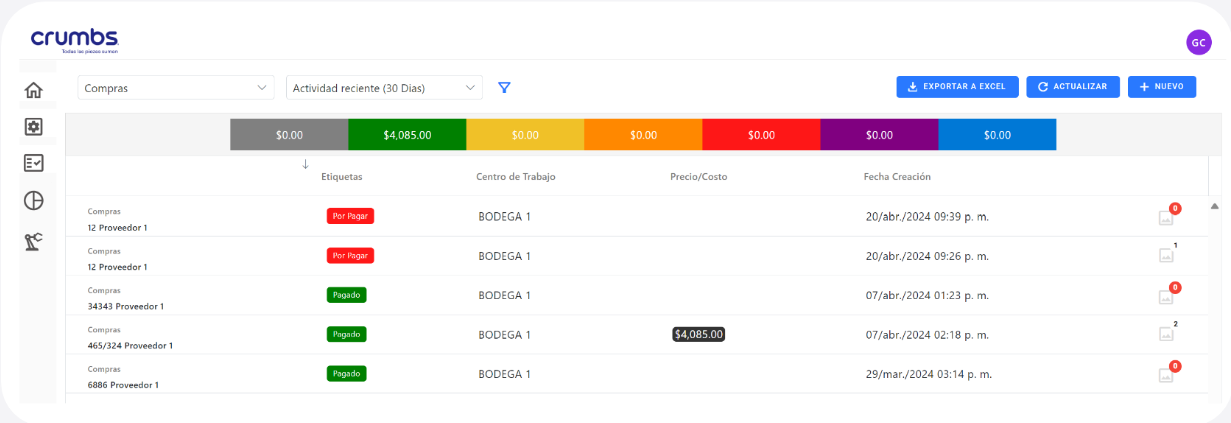The width and height of the screenshot is (1231, 423).
Task: Create new record with Nuevo button
Action: point(1161,87)
